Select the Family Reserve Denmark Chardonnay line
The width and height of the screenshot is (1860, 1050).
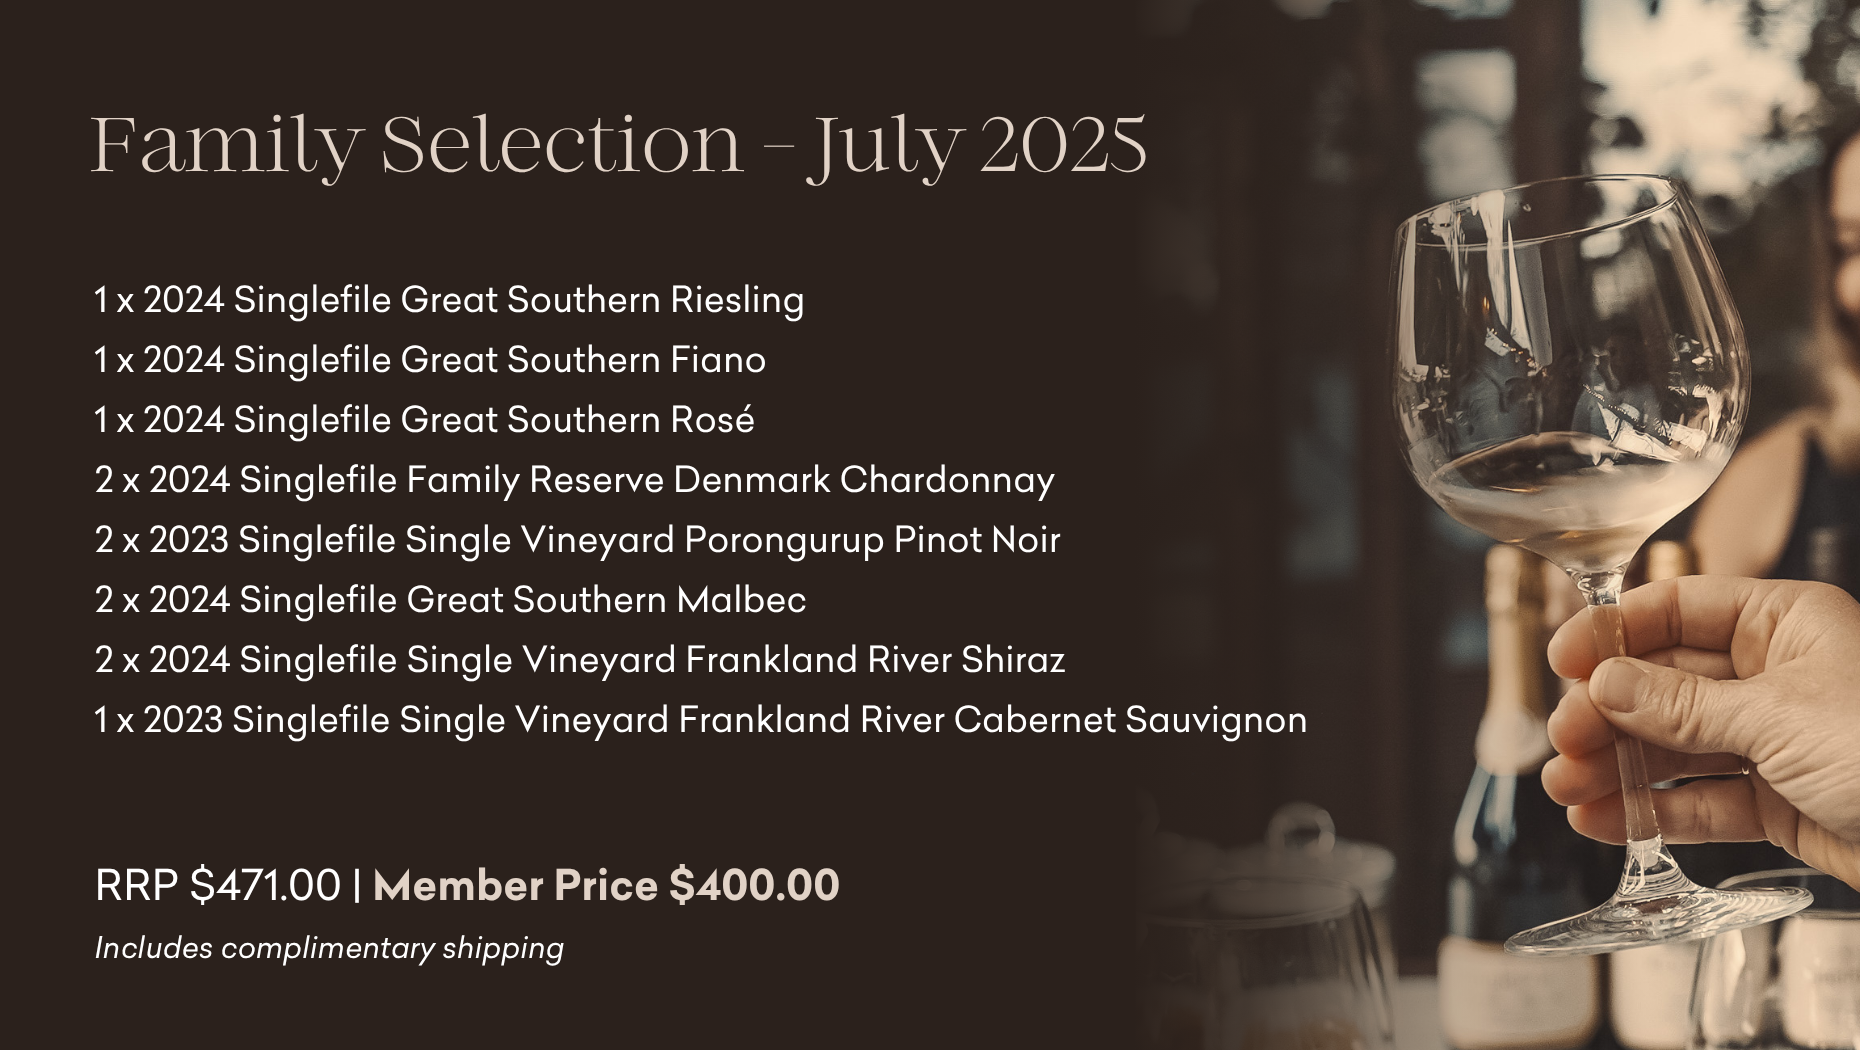pos(575,480)
